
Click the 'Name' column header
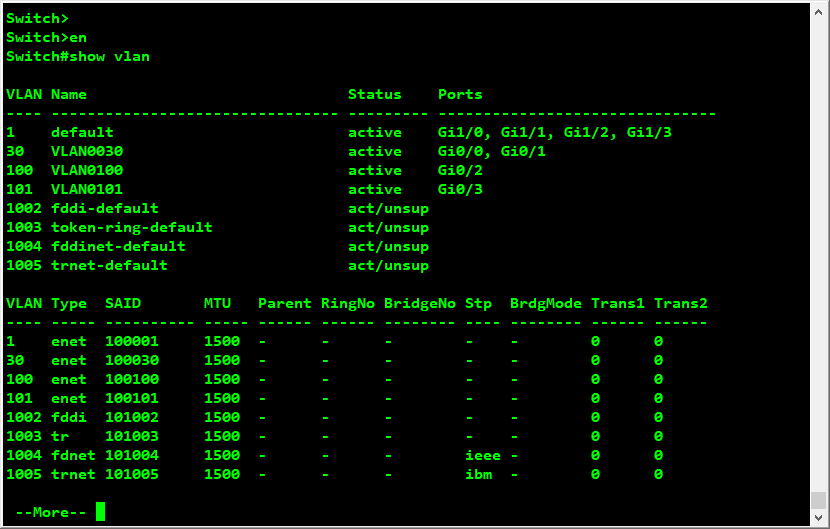click(69, 94)
